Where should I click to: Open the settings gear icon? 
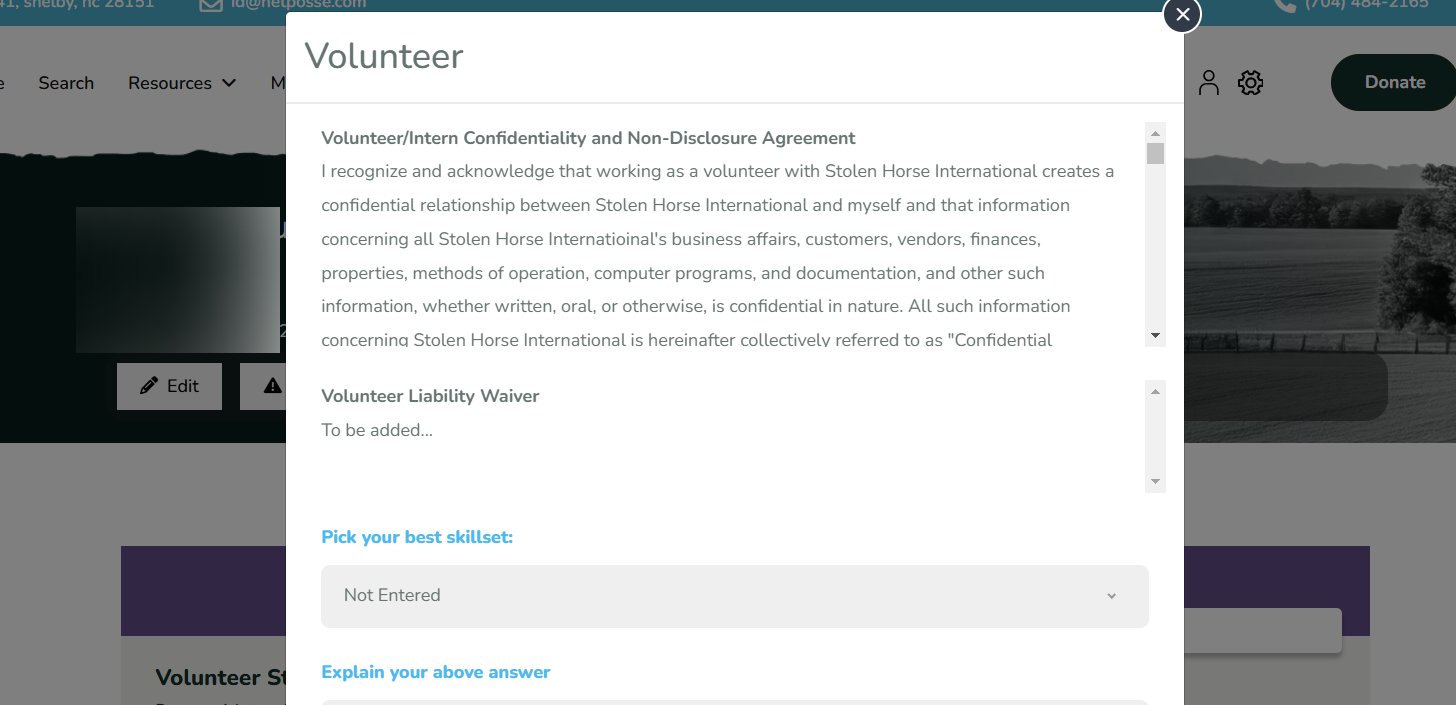(x=1250, y=83)
